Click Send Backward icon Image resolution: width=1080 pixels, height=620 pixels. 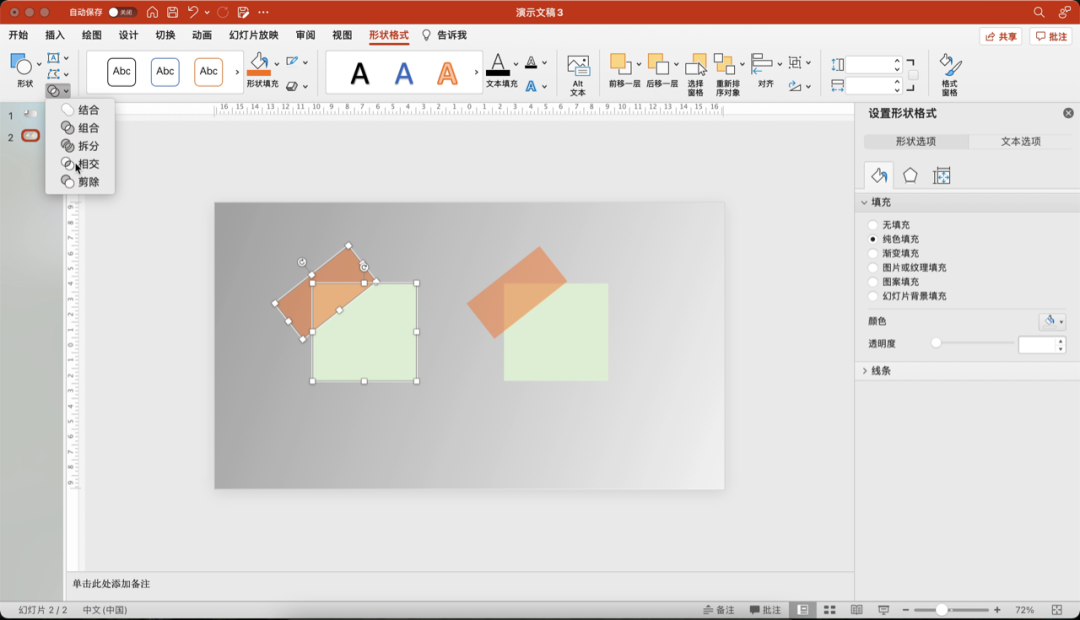[658, 64]
